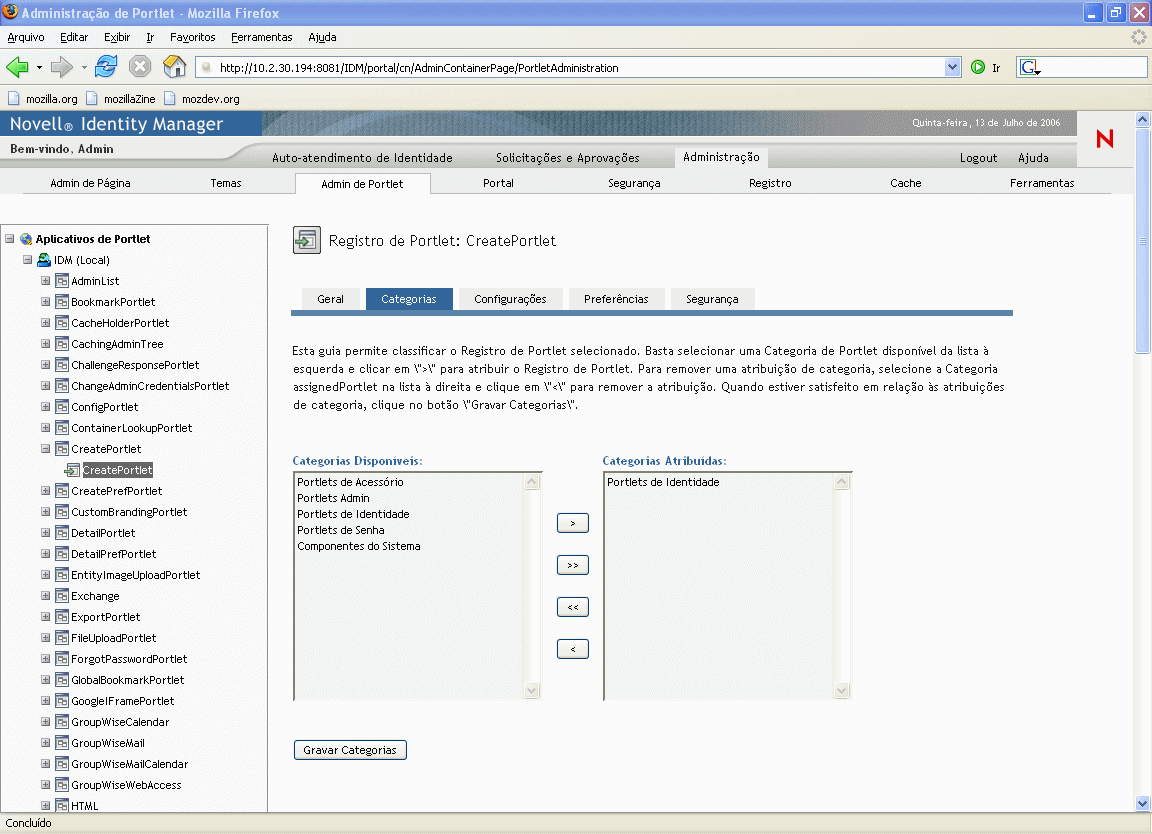Click the mozdev.org bookmark page icon
Screen dimensions: 1152x834
[170, 98]
